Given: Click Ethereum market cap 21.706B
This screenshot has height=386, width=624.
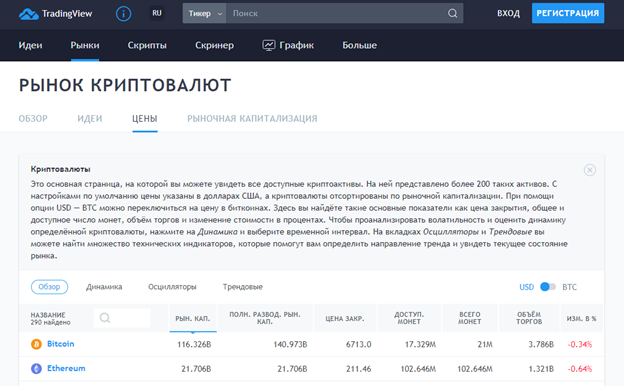Looking at the screenshot, I should click(196, 369).
